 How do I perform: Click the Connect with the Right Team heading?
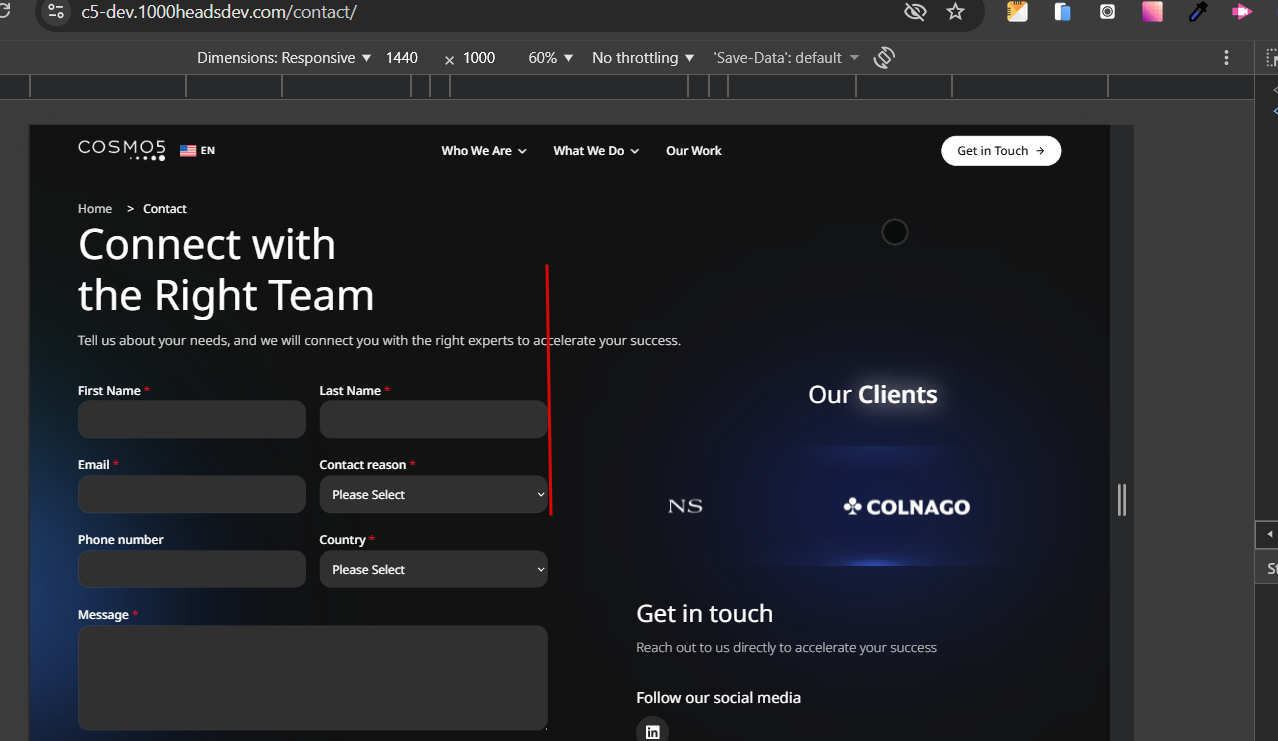click(x=226, y=270)
